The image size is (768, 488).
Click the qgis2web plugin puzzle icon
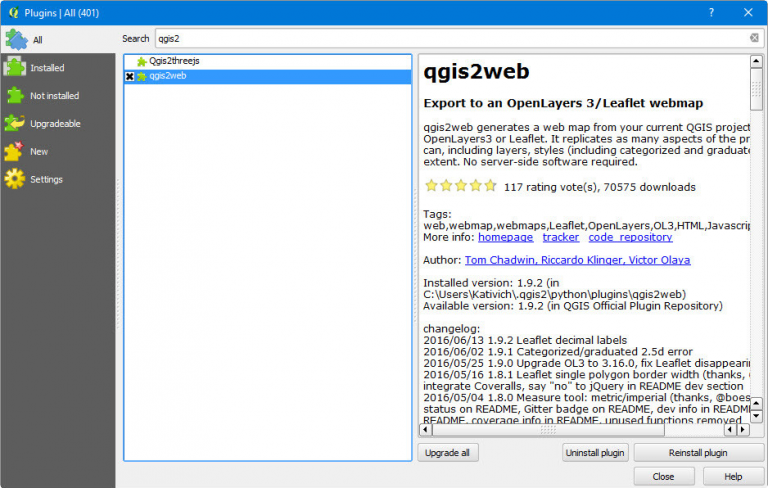coord(142,76)
